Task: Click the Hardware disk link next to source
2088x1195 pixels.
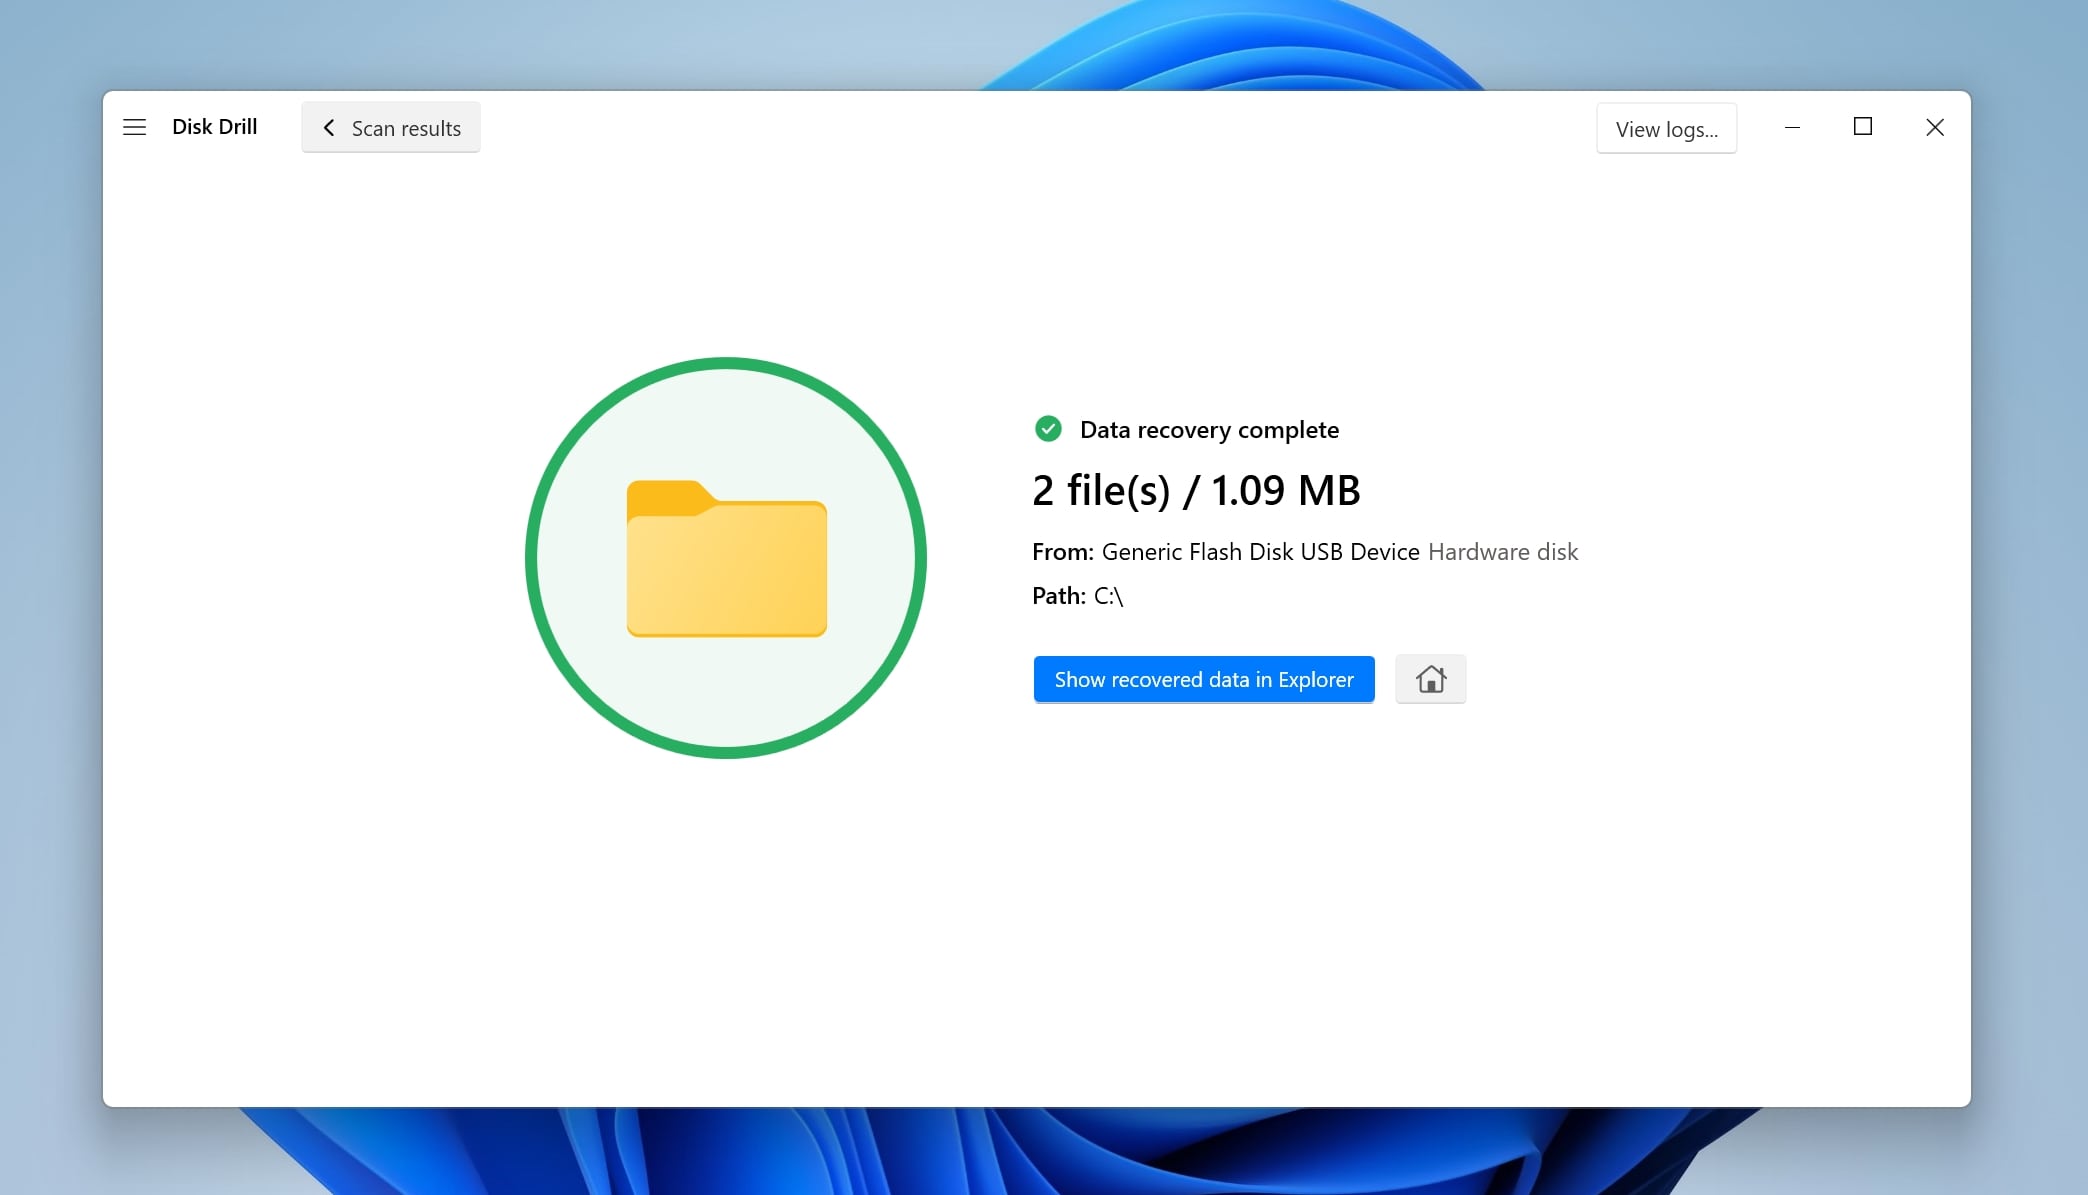Action: click(x=1503, y=551)
